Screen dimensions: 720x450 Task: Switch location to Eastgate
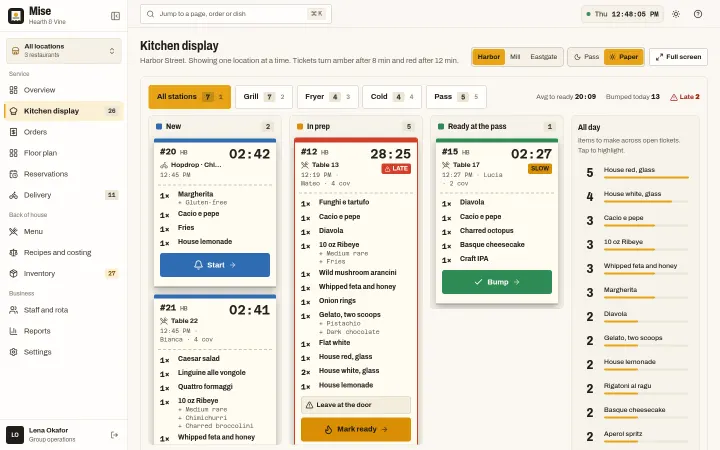tap(544, 57)
